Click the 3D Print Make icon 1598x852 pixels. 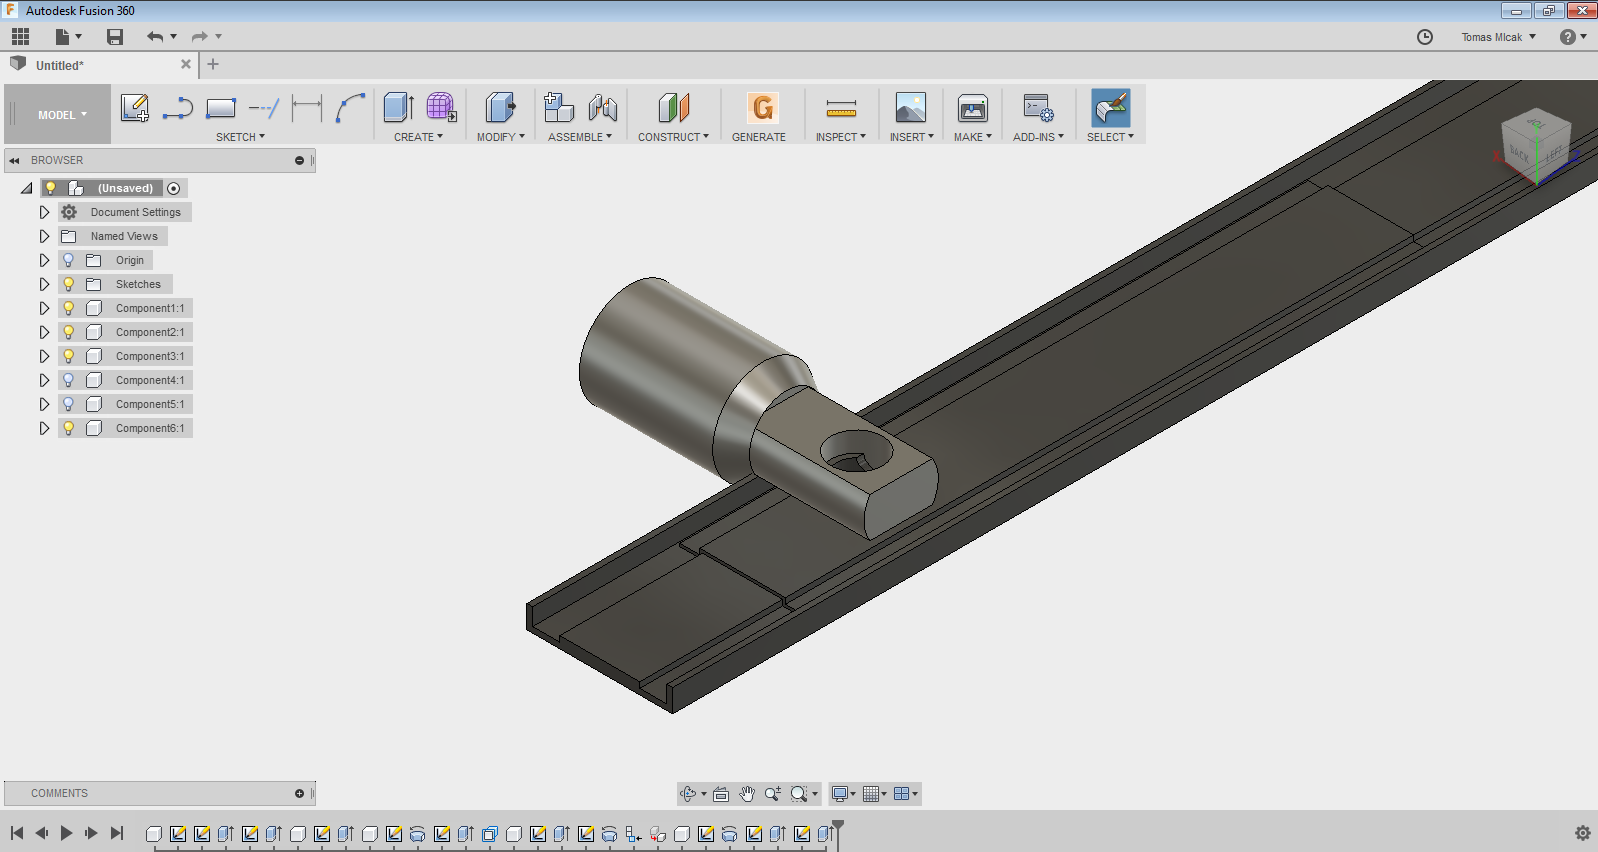tap(972, 108)
